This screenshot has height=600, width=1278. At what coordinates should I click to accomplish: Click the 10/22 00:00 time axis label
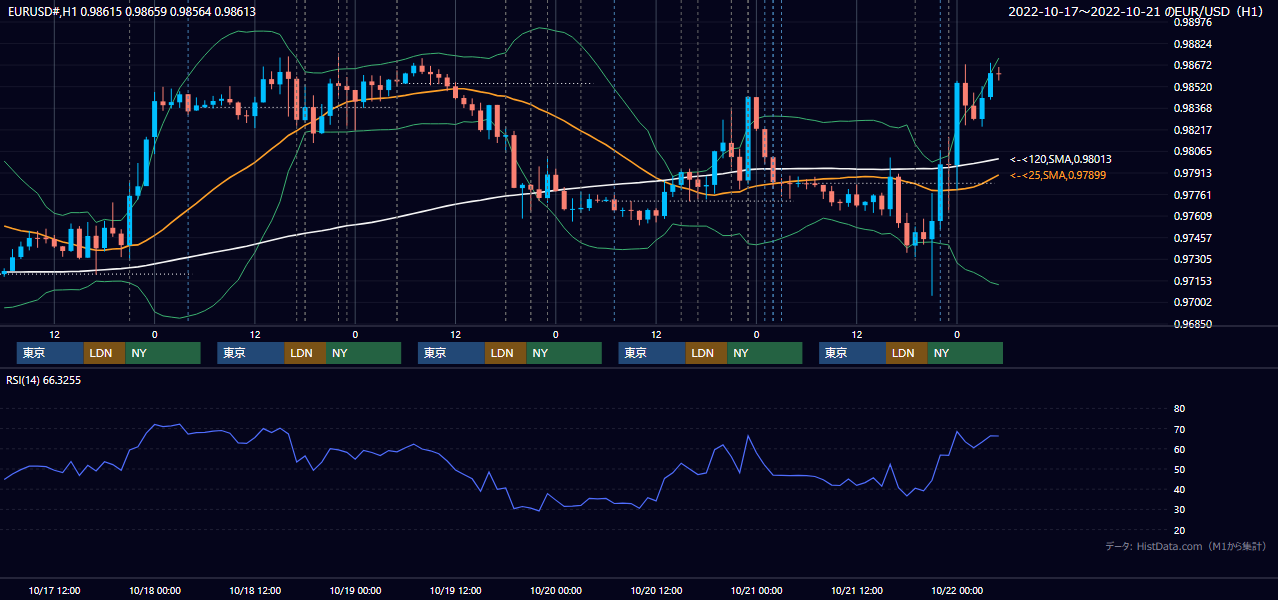pos(957,590)
